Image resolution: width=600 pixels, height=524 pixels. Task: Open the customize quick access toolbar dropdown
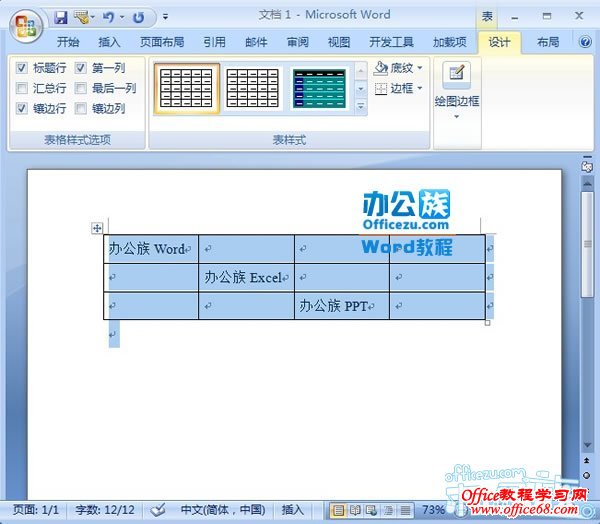[x=165, y=16]
